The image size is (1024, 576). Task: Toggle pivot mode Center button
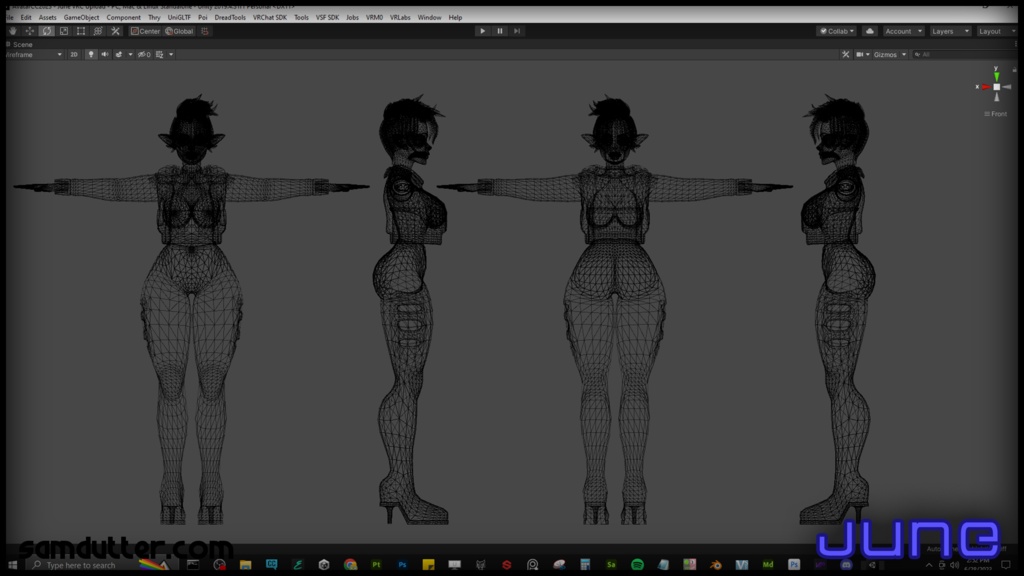pyautogui.click(x=145, y=31)
